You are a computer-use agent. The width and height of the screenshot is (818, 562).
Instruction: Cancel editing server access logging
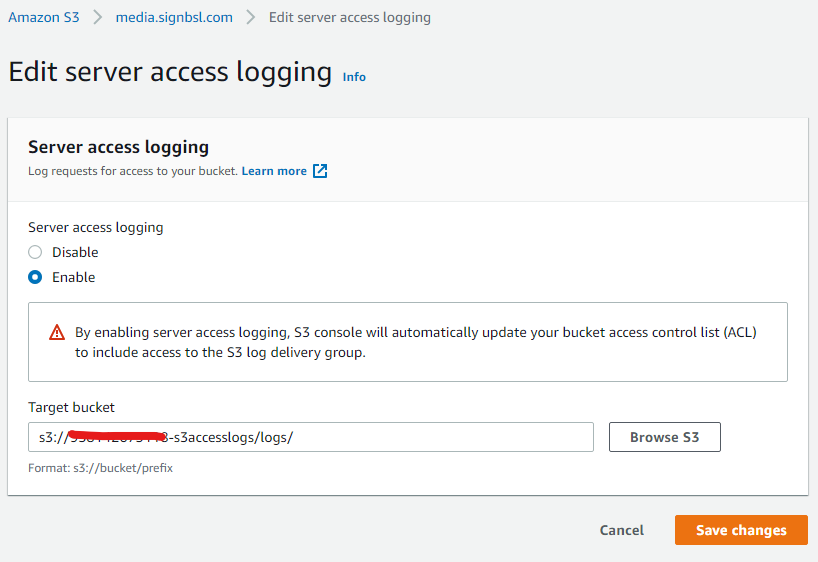622,530
